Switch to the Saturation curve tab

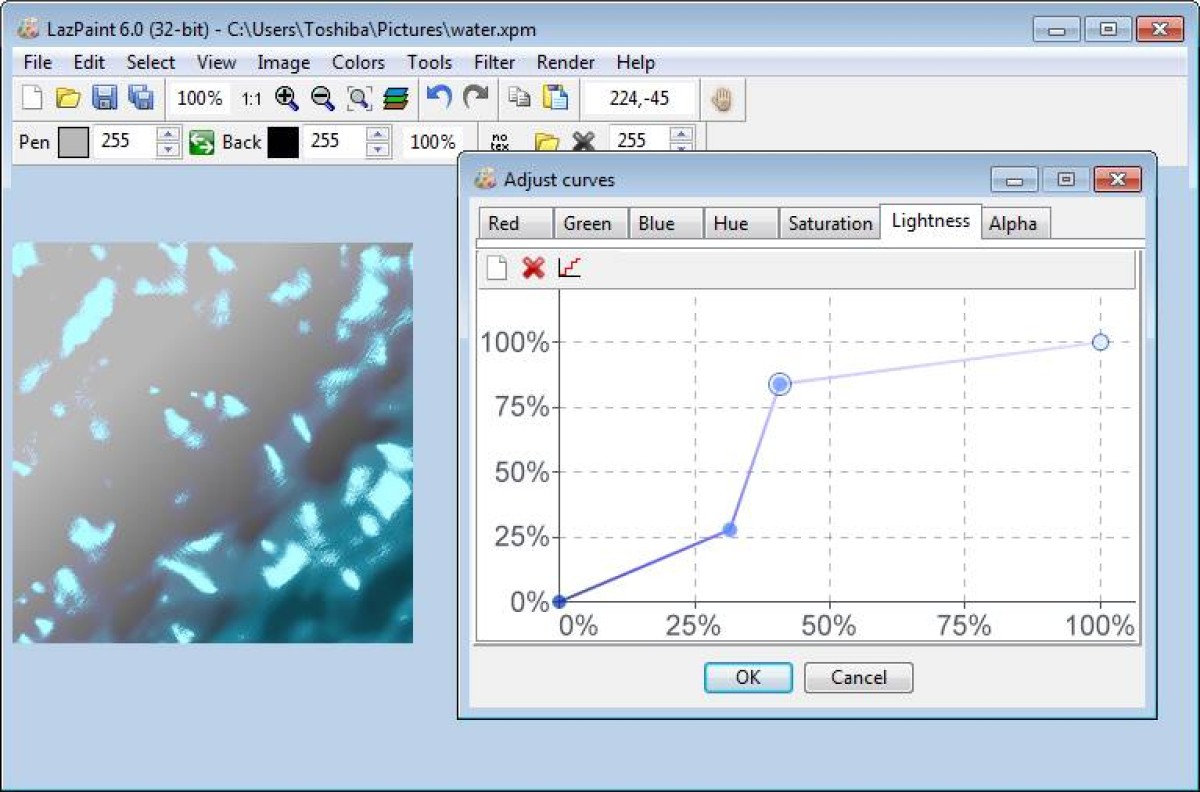pyautogui.click(x=829, y=224)
